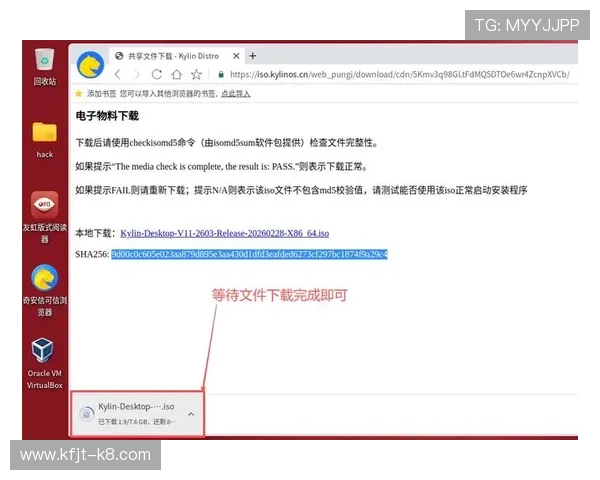
Task: Click the 点此导入 bookmark import link
Action: (236, 94)
